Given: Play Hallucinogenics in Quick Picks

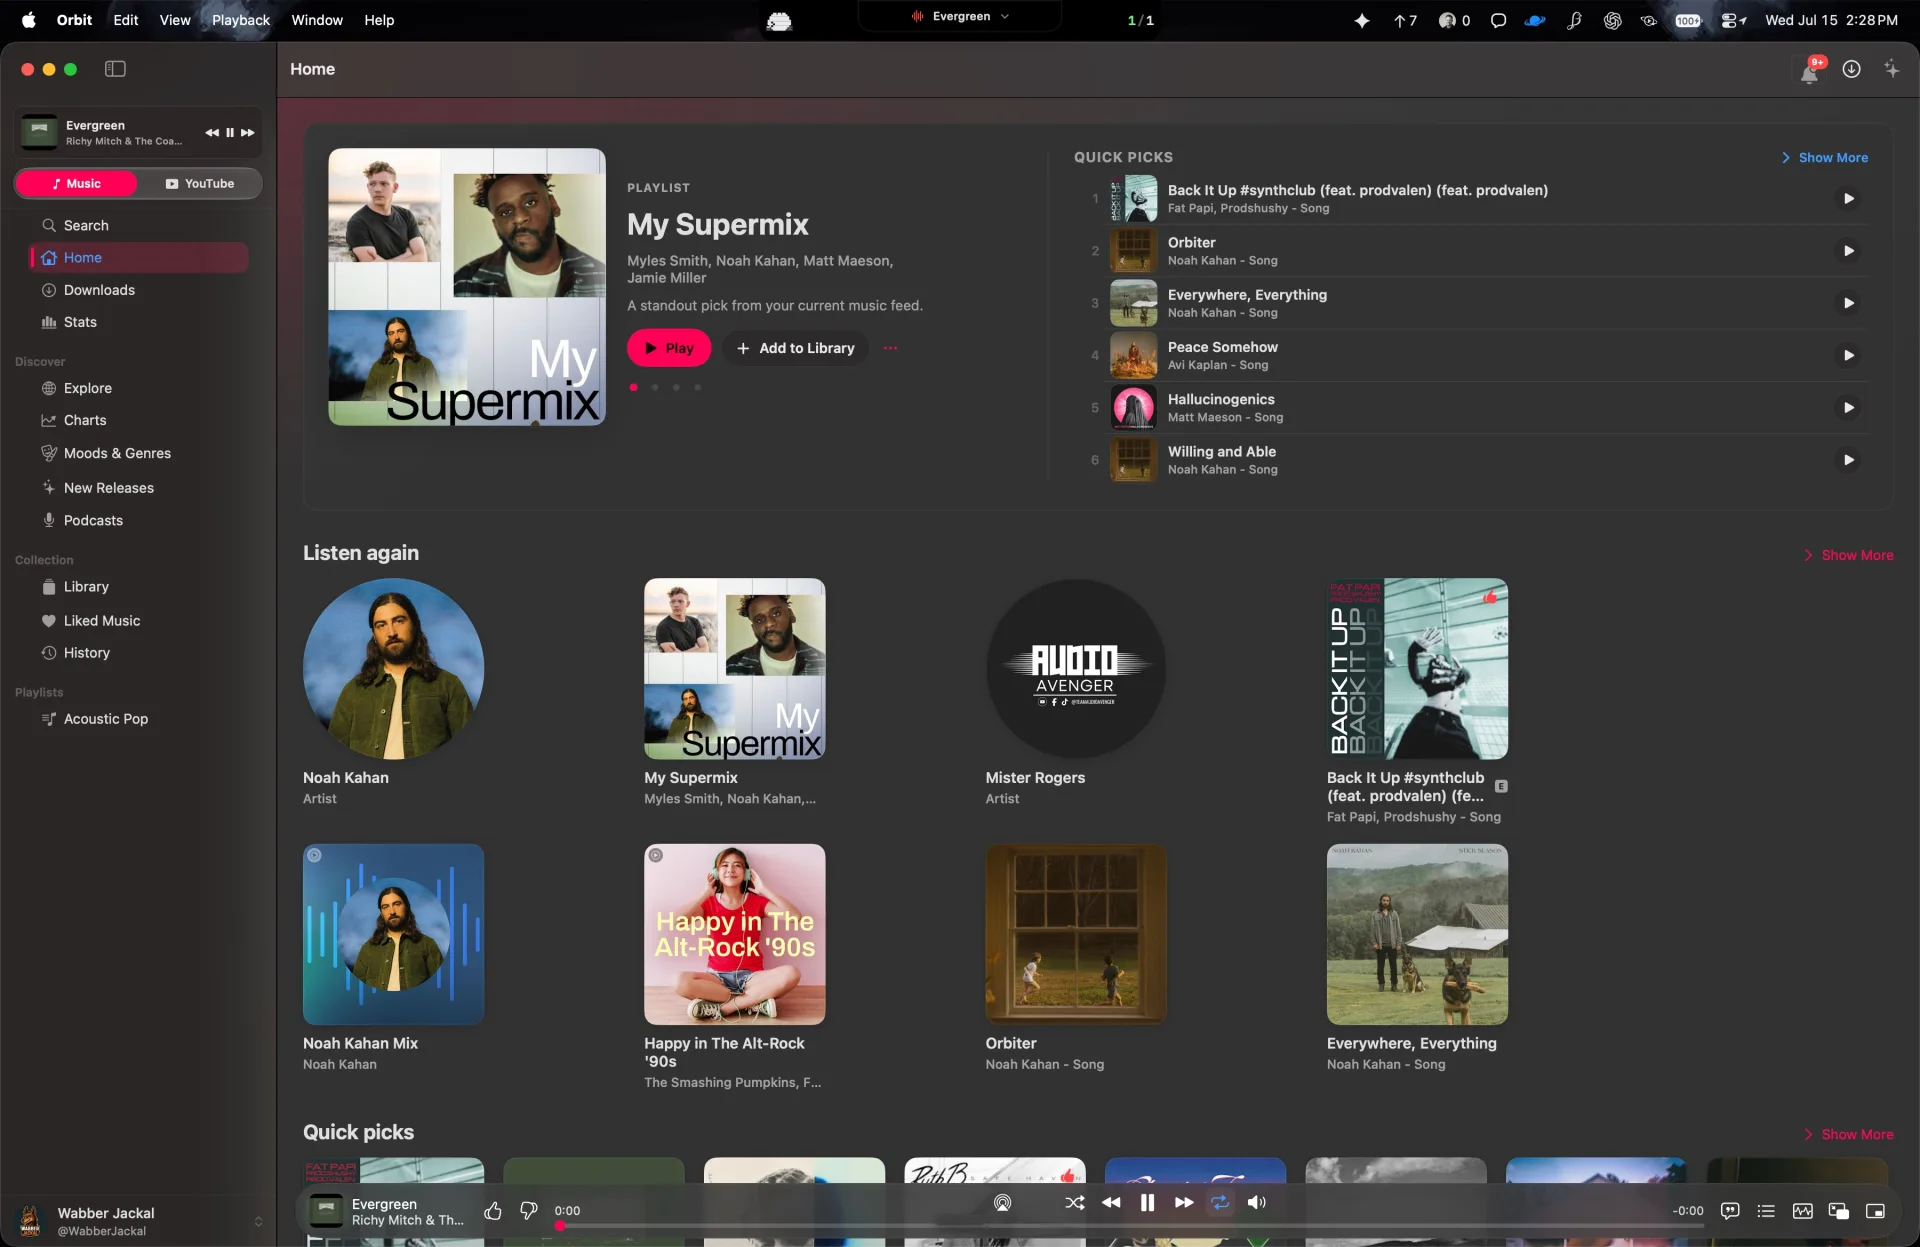Looking at the screenshot, I should tap(1849, 408).
